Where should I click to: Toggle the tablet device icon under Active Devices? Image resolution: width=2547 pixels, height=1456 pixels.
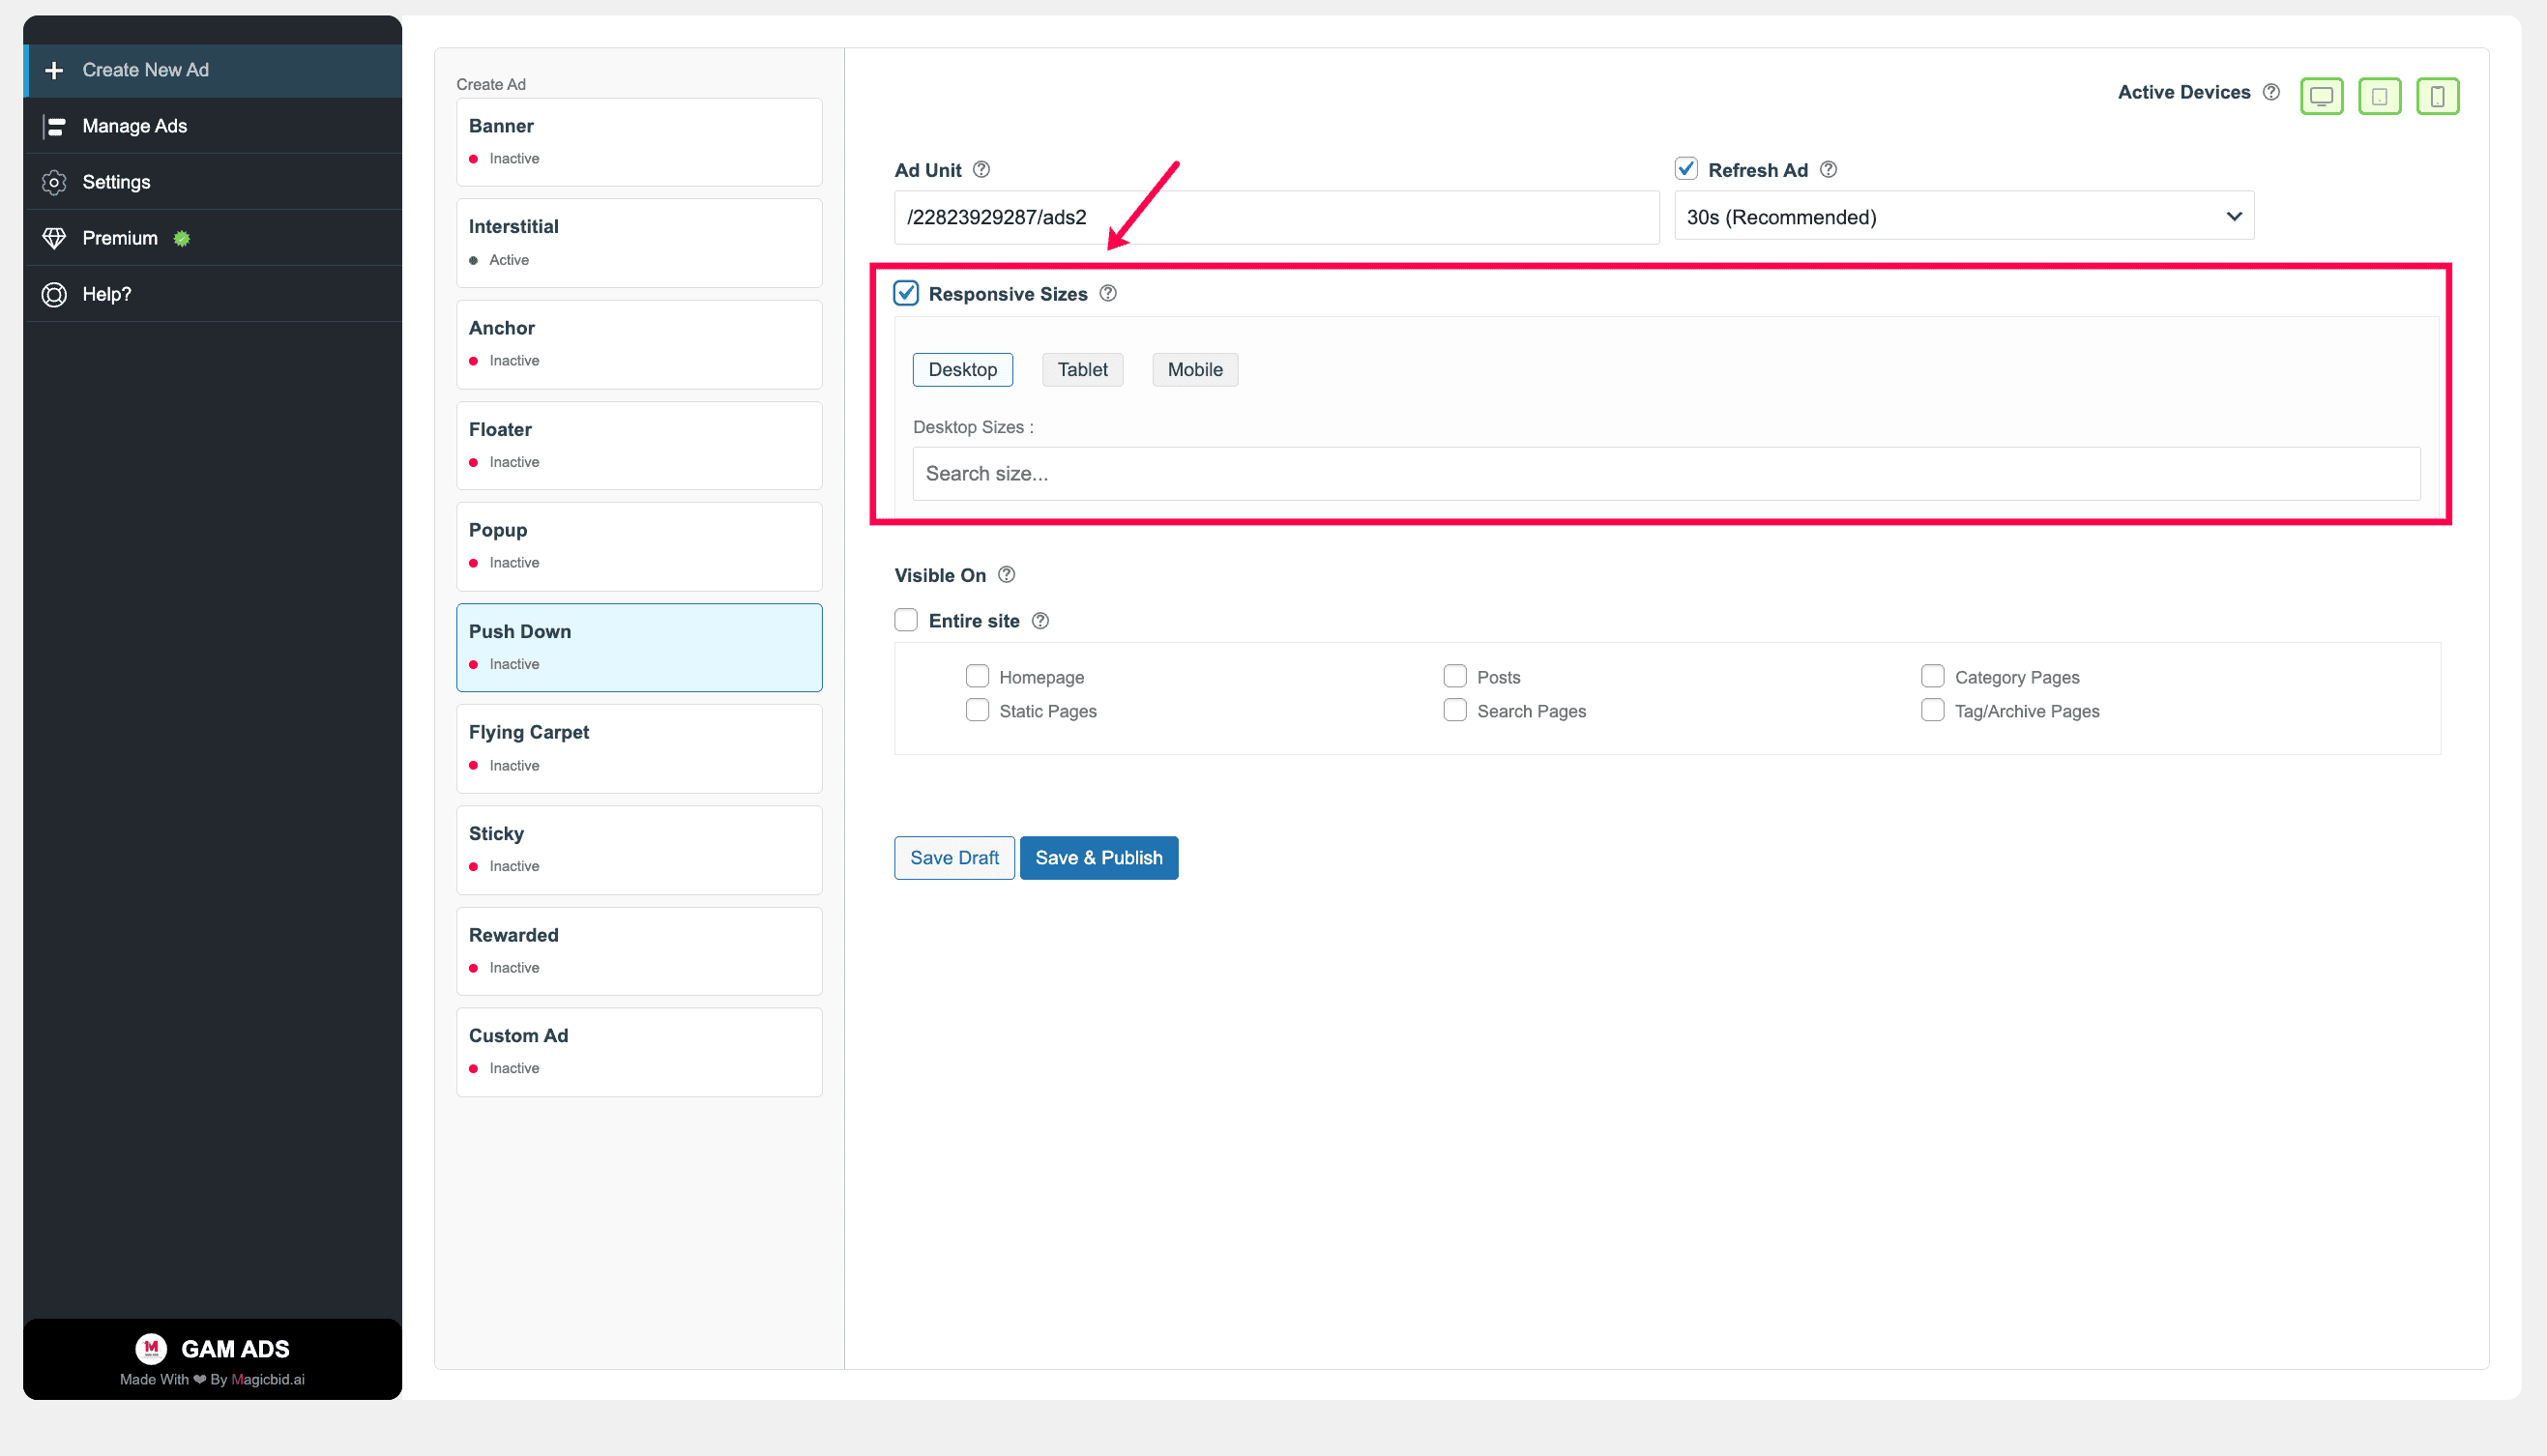pyautogui.click(x=2379, y=96)
